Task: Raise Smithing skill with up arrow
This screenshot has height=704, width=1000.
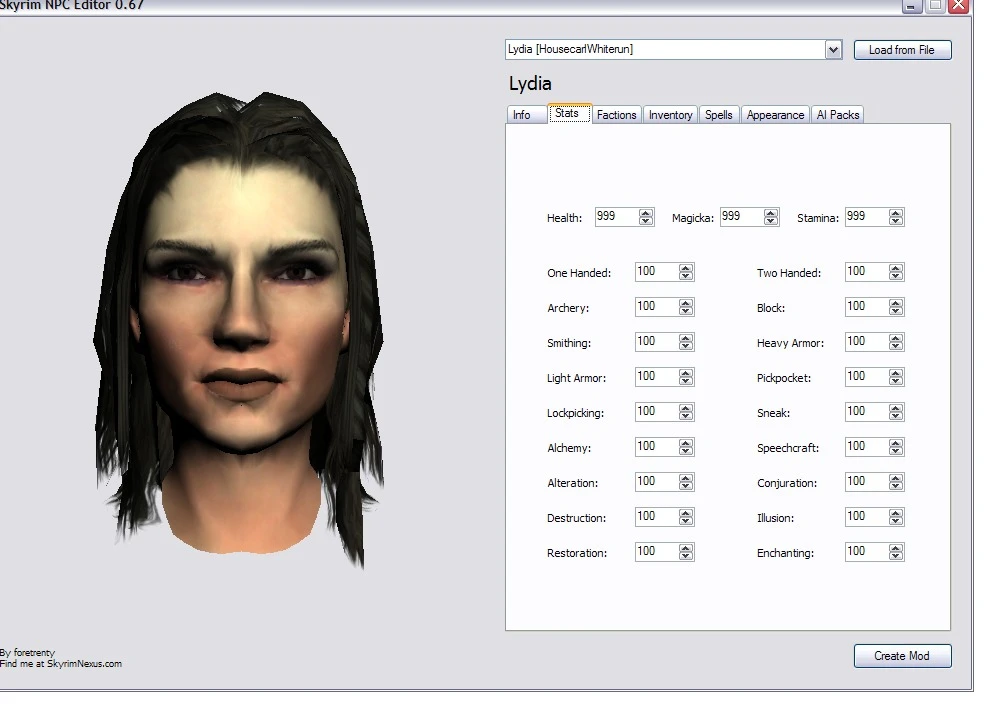Action: tap(686, 338)
